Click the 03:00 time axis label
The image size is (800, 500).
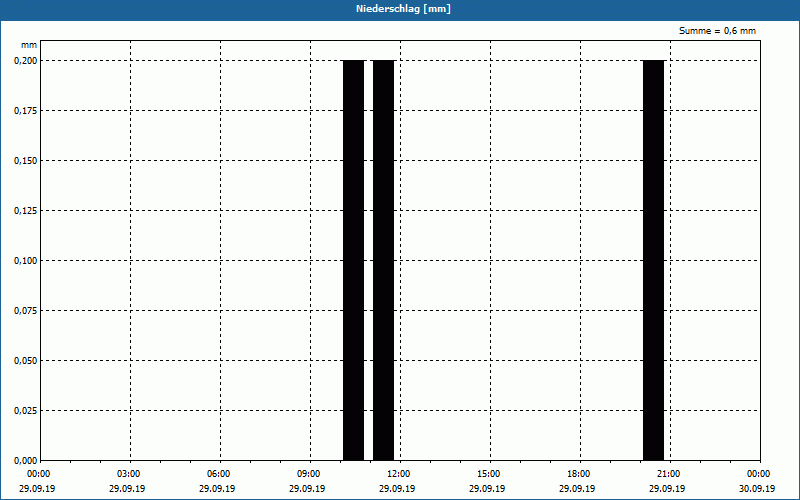[129, 474]
